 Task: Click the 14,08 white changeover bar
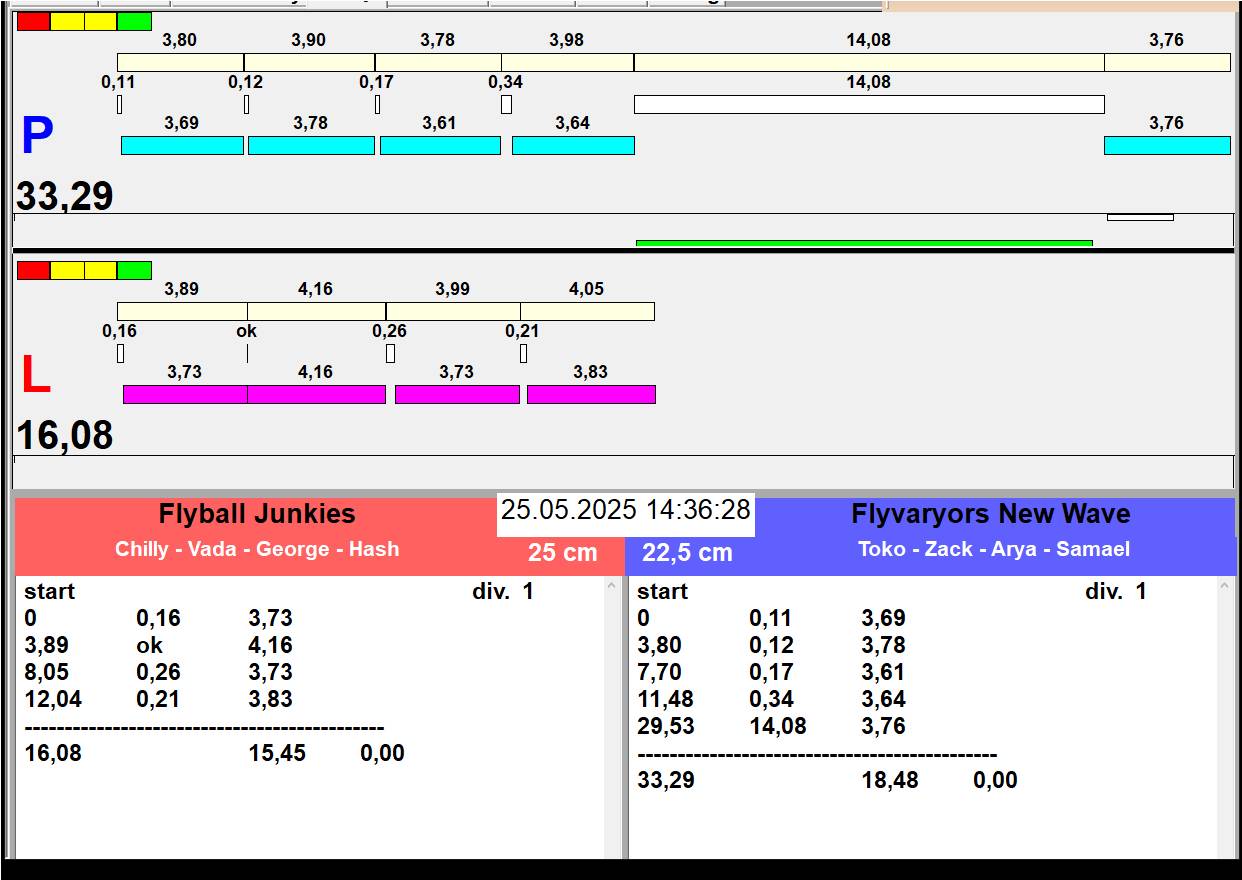(868, 104)
